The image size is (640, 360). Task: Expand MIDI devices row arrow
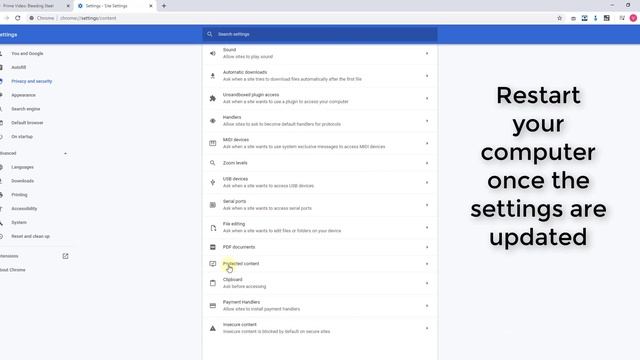point(427,143)
